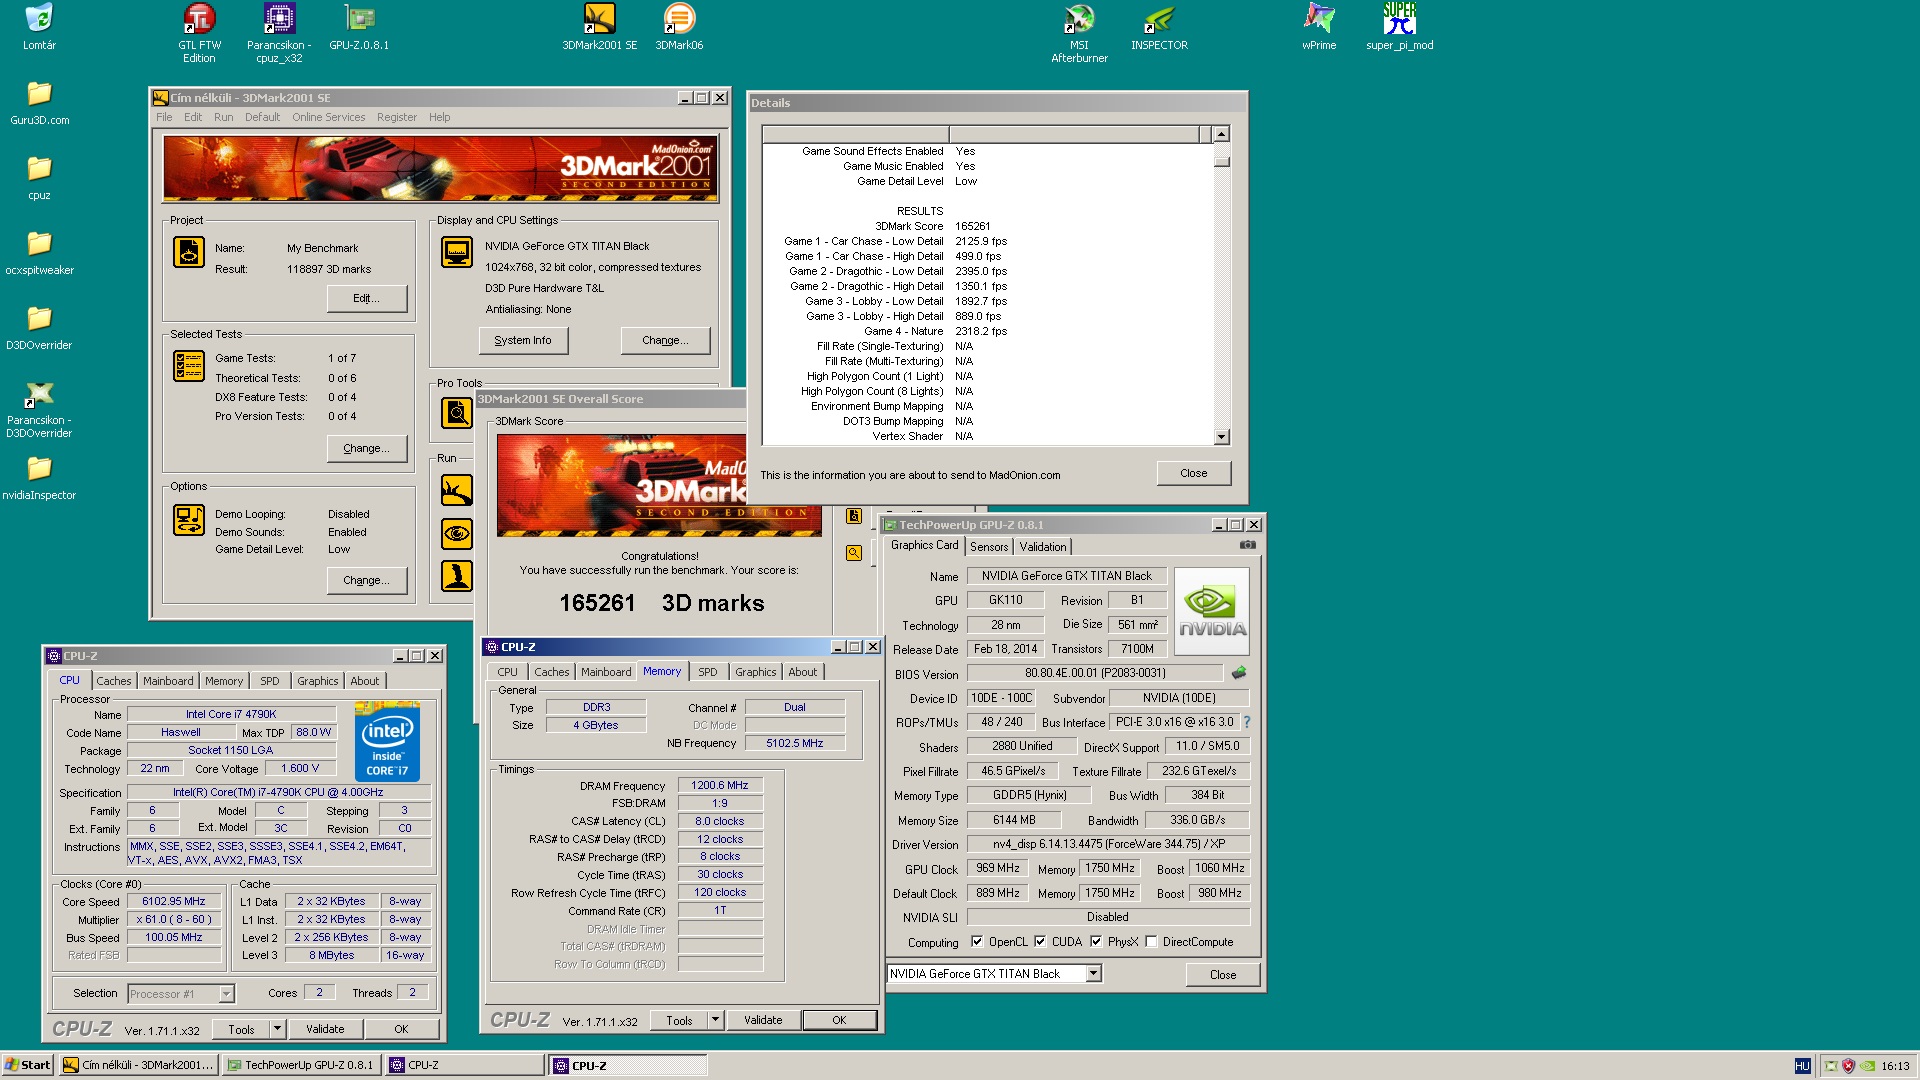Screen dimensions: 1920x1080
Task: Click the Intel Core i7 logo in CPU-Z
Action: (x=387, y=742)
